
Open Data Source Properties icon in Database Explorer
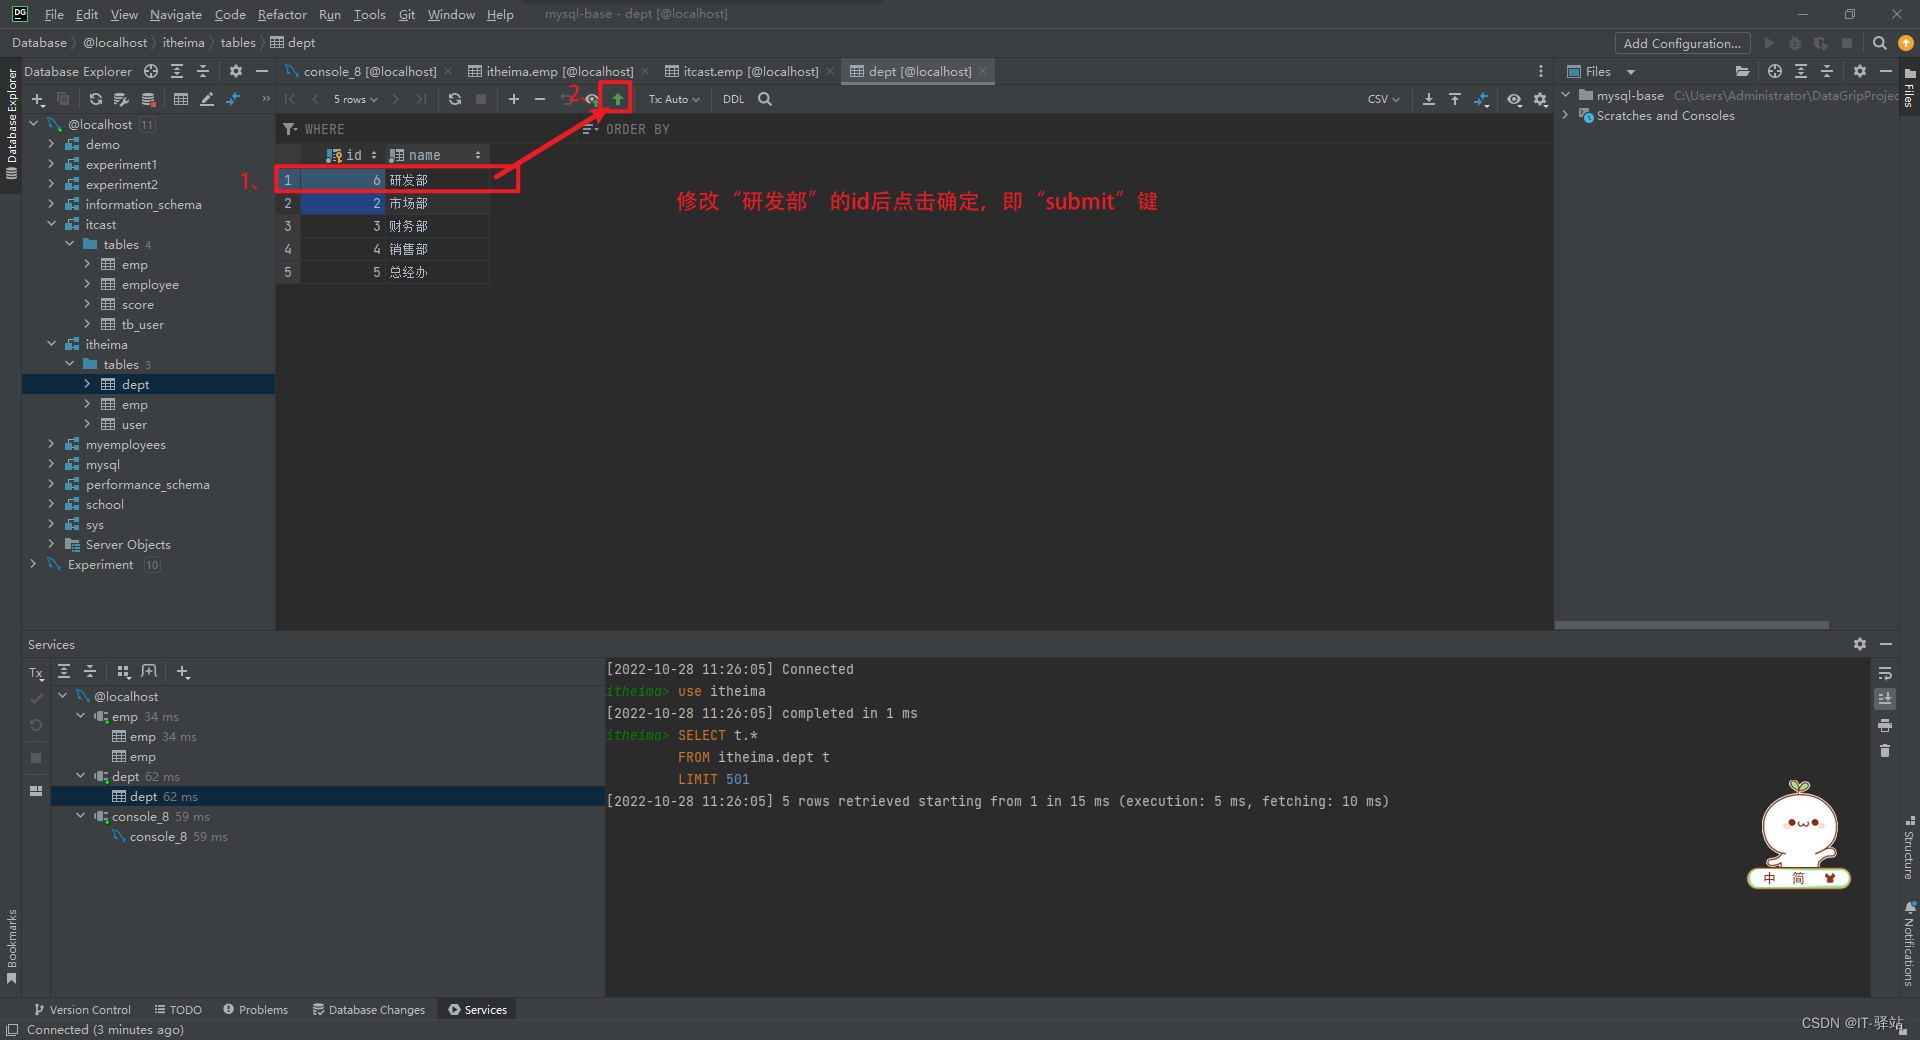point(122,99)
